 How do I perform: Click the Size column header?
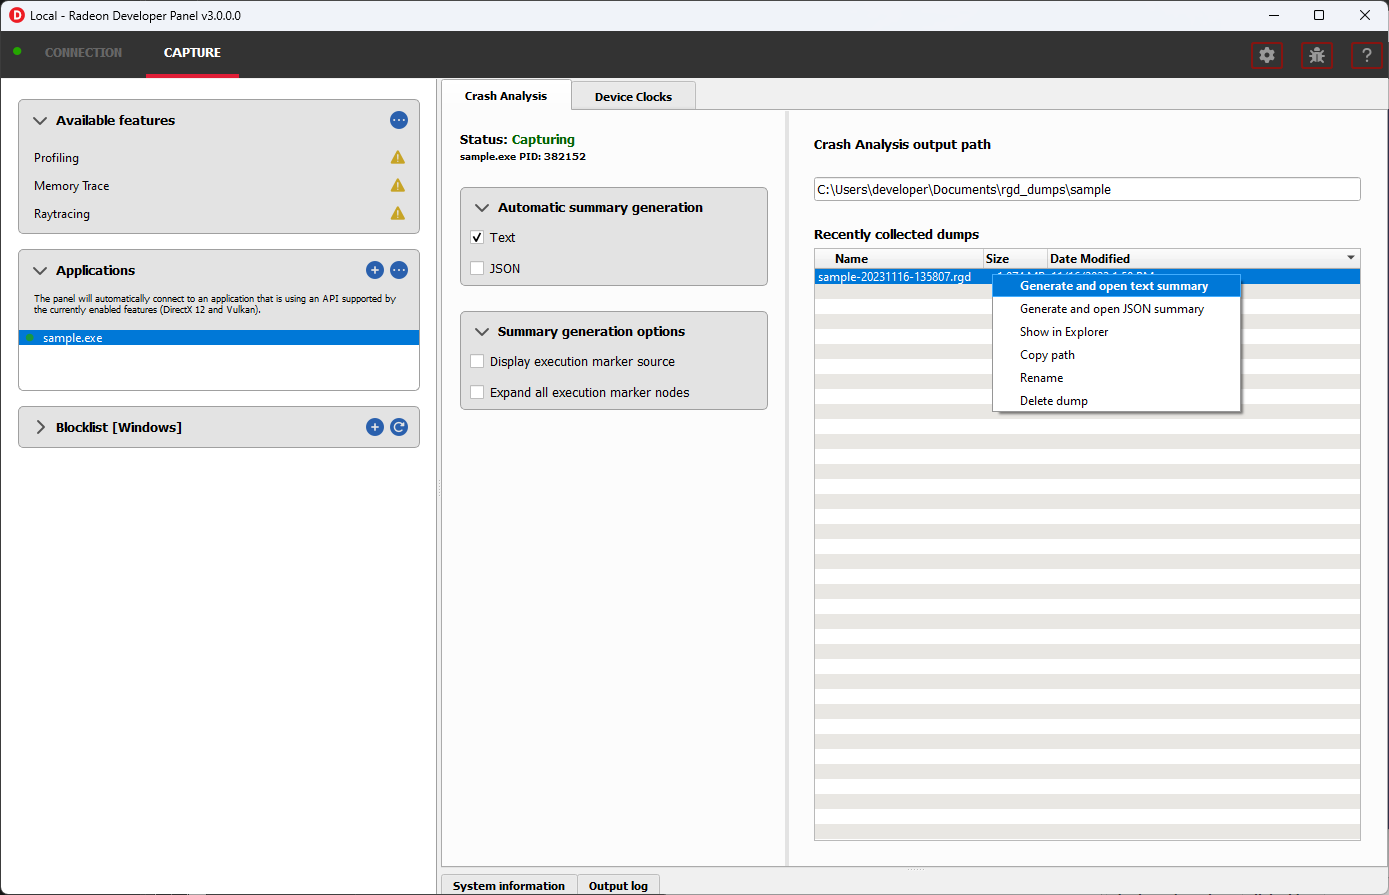tap(1016, 258)
